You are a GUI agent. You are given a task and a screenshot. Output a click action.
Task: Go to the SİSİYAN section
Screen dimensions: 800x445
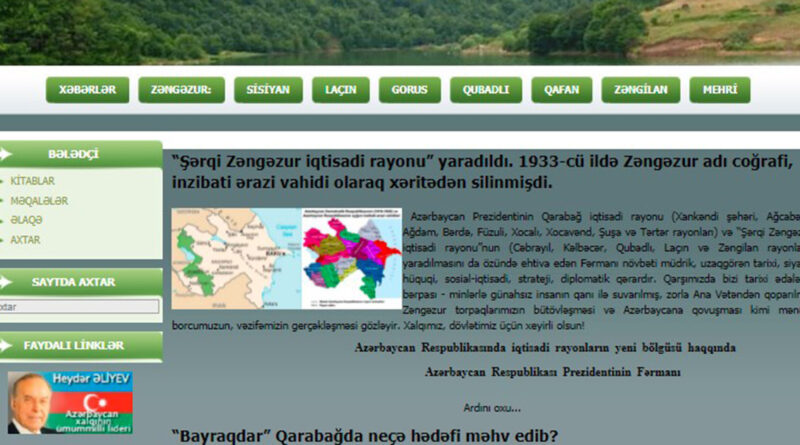tap(268, 90)
